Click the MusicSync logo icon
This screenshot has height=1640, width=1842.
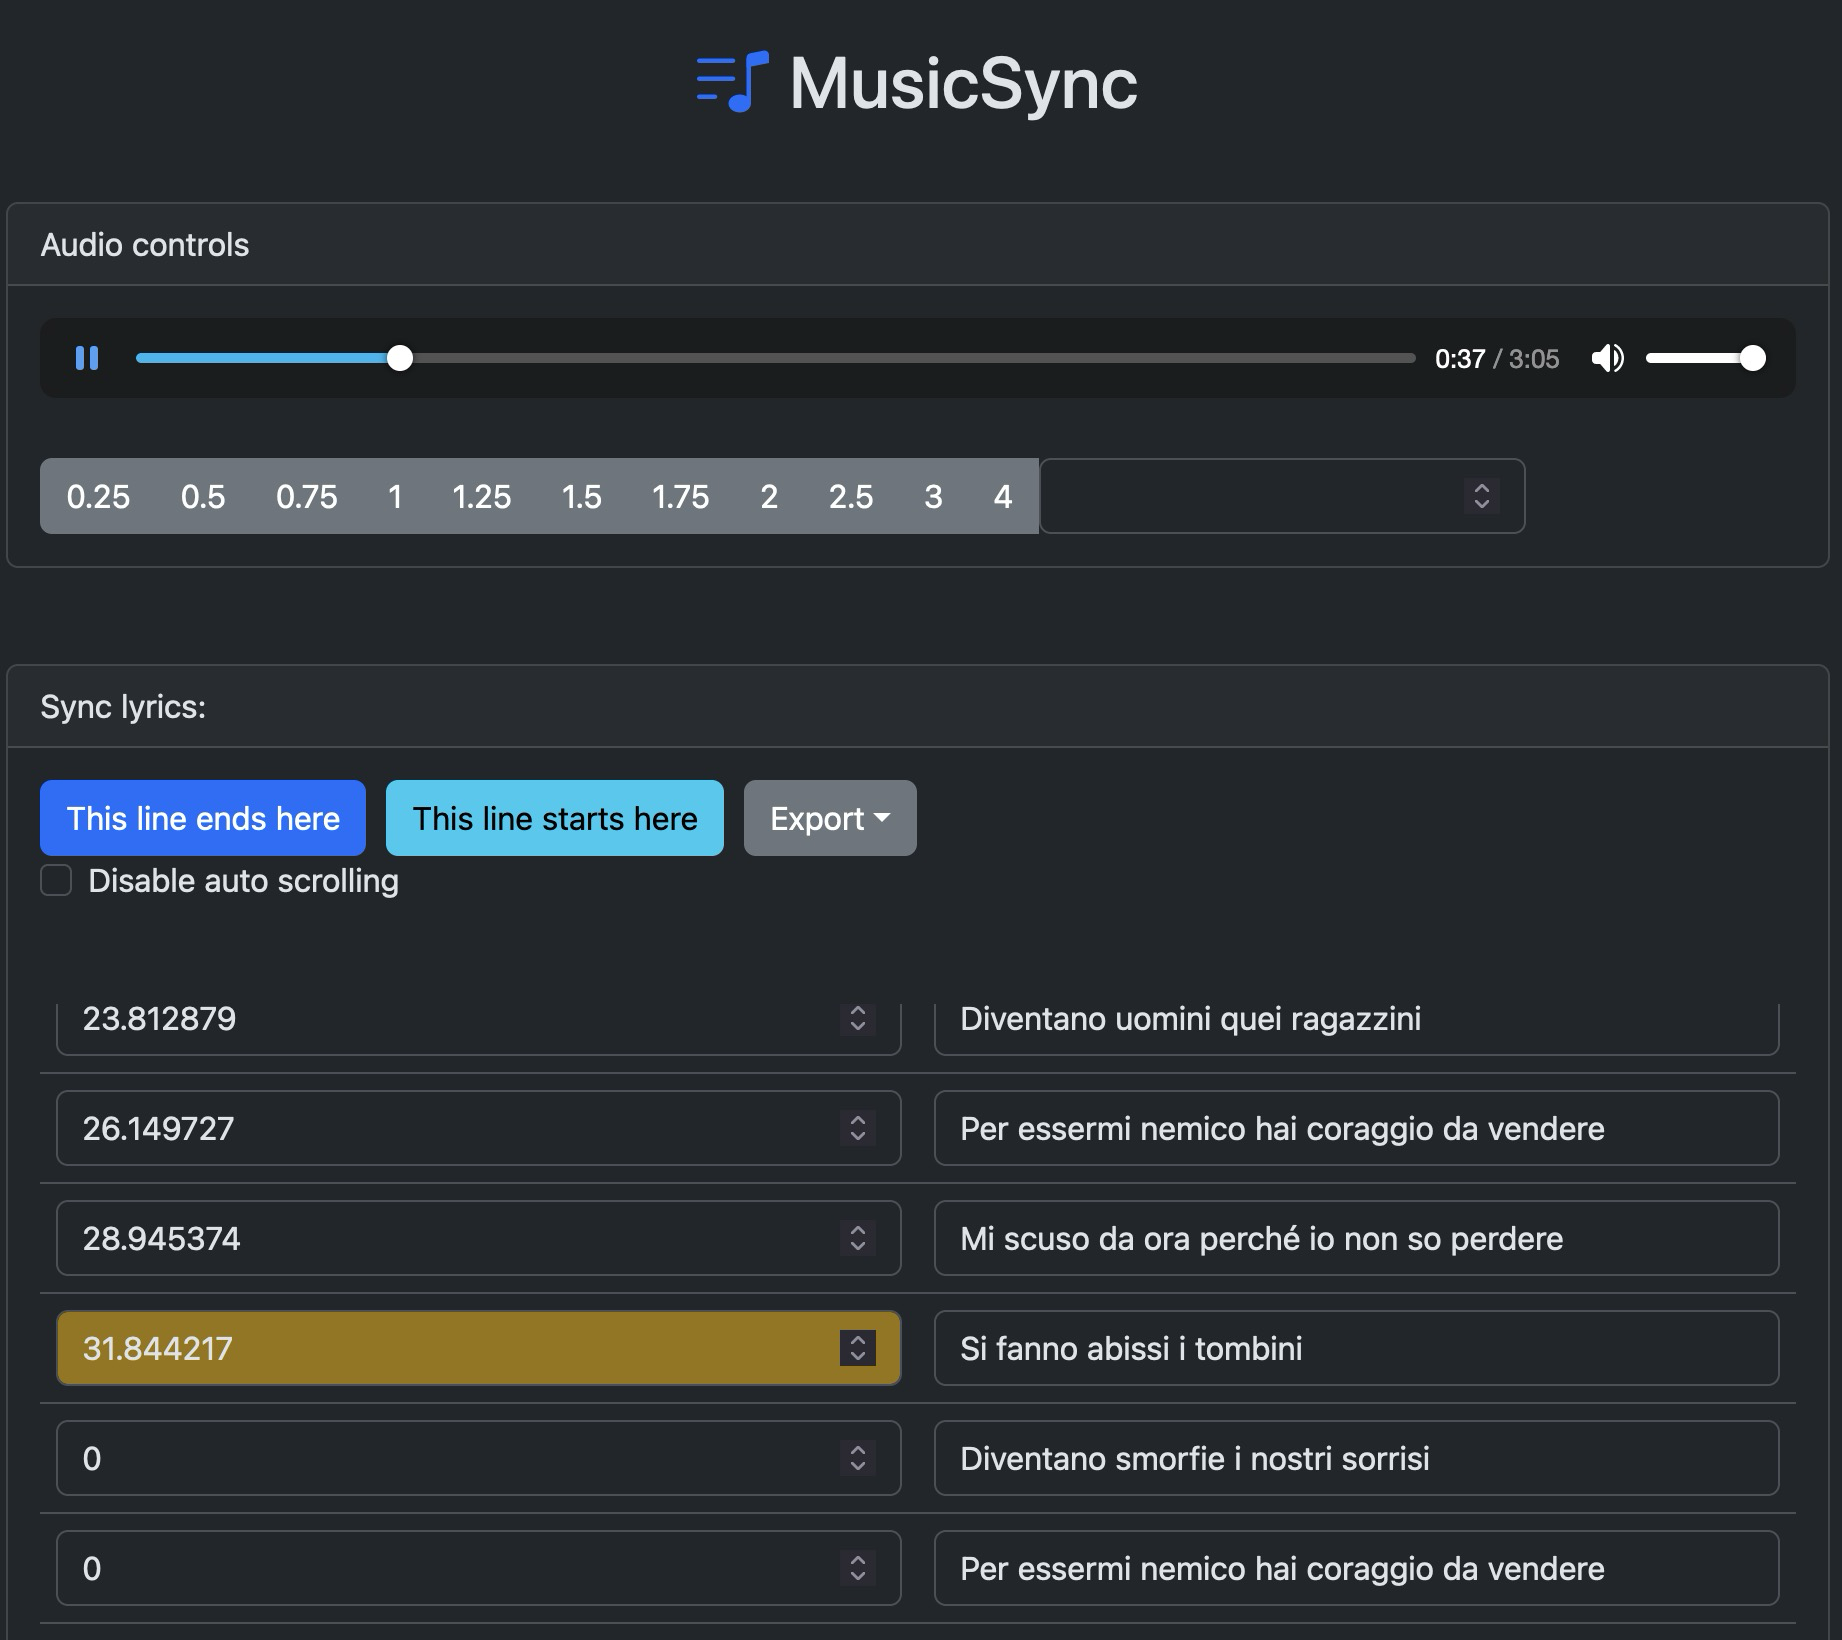733,82
